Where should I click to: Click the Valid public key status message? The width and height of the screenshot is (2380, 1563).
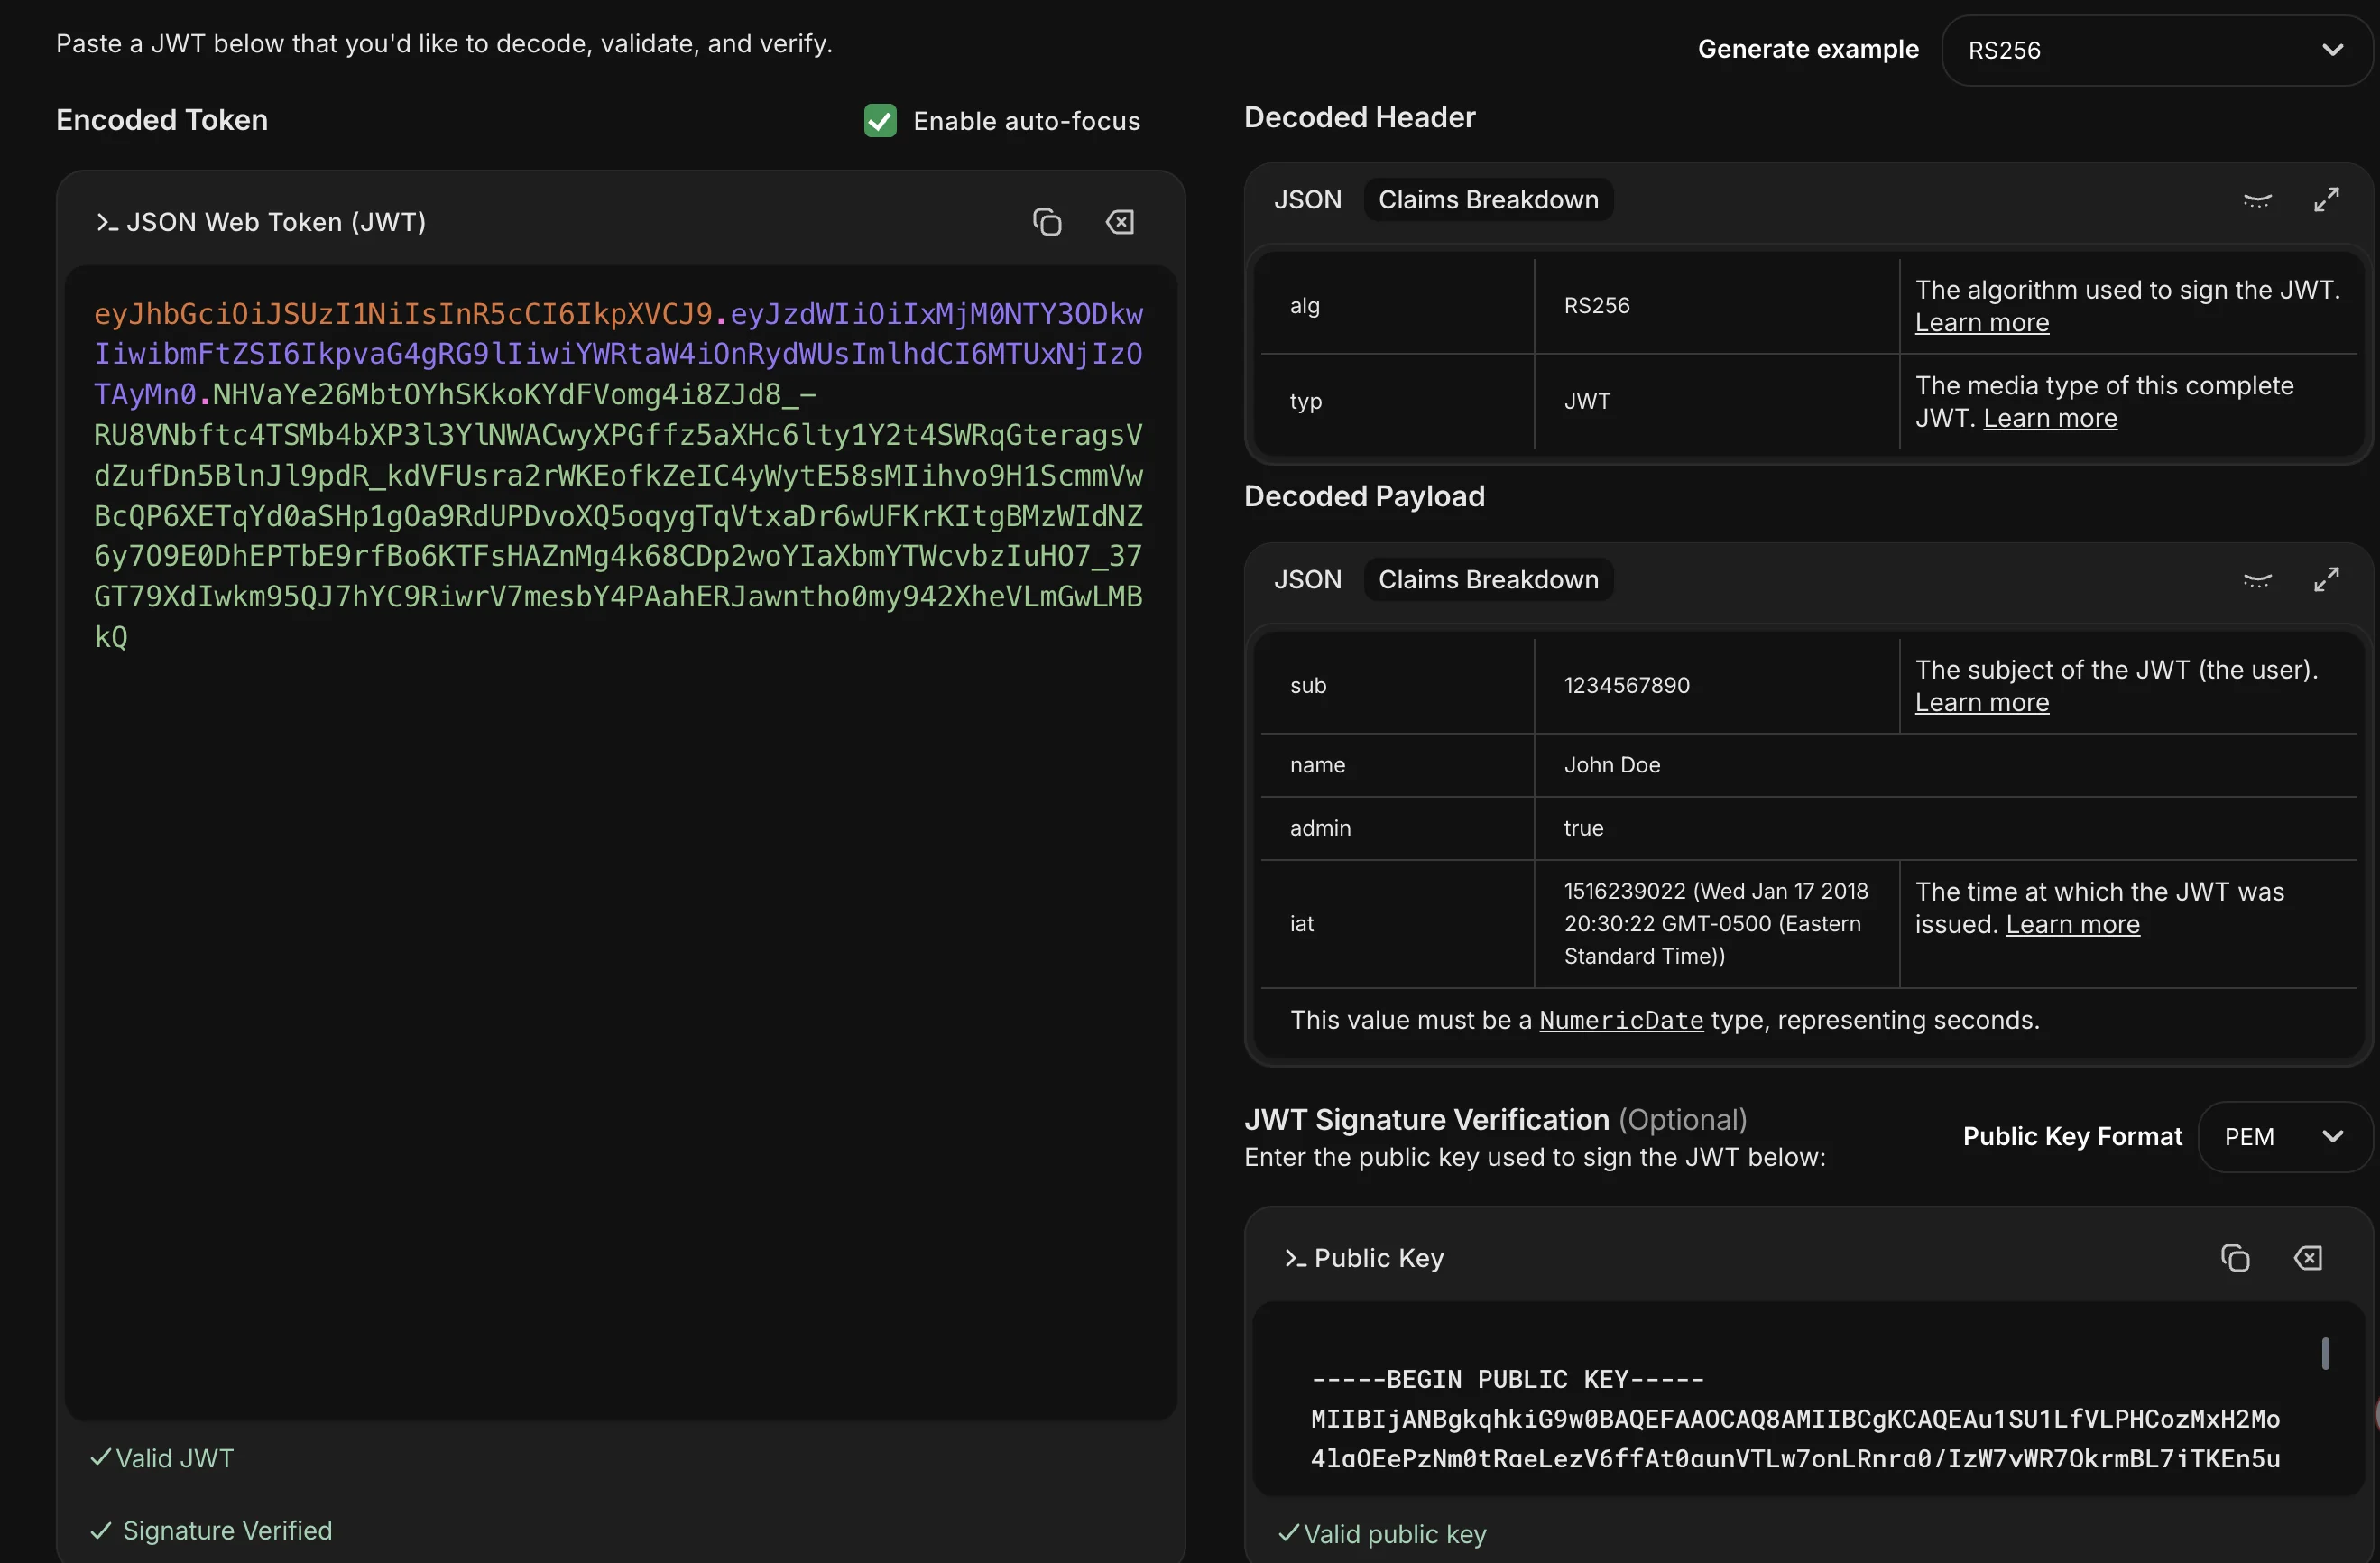point(1382,1535)
